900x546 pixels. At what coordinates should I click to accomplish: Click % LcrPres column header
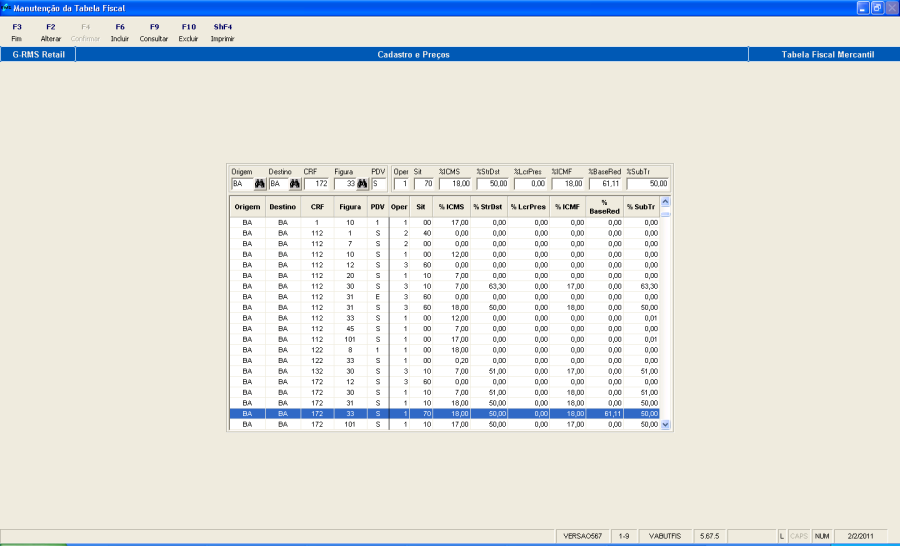528,207
